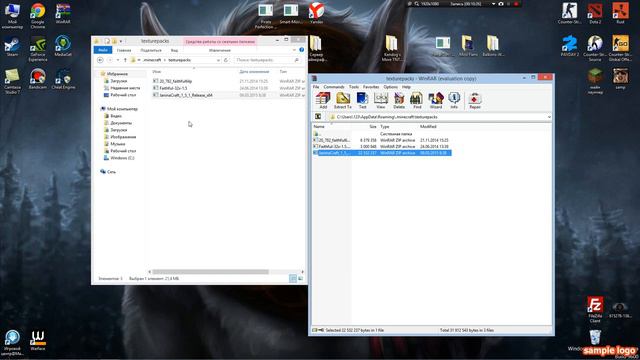Select highlighted IaniteCraft archive in WinRAR
640x360 pixels.
[382, 153]
